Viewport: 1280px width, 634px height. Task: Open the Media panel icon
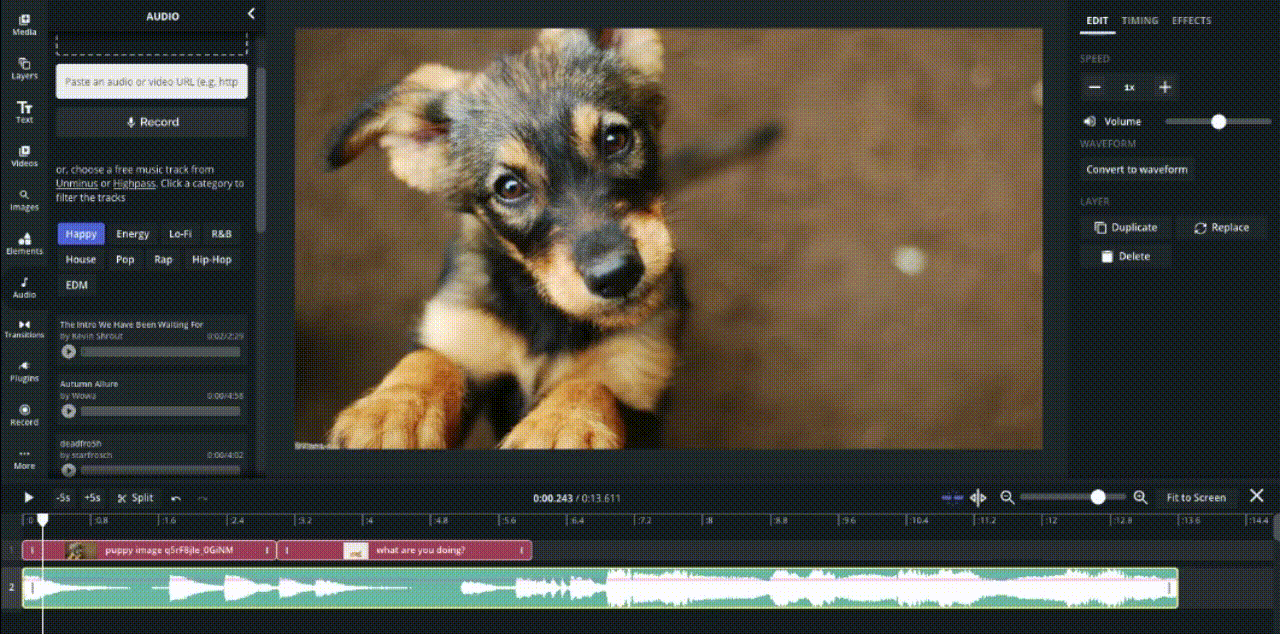click(x=24, y=24)
